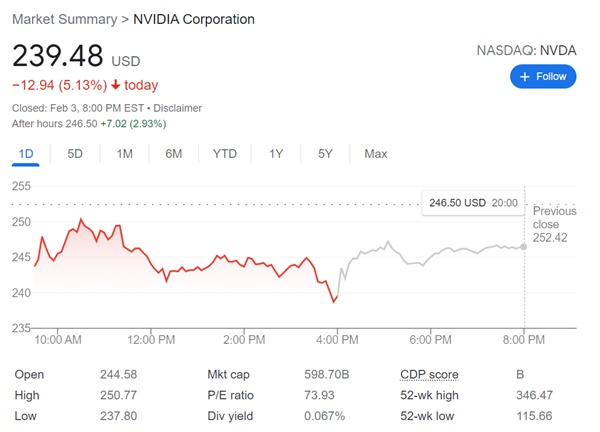This screenshot has height=432, width=600.
Task: Switch to the 5D chart range
Action: (x=75, y=154)
